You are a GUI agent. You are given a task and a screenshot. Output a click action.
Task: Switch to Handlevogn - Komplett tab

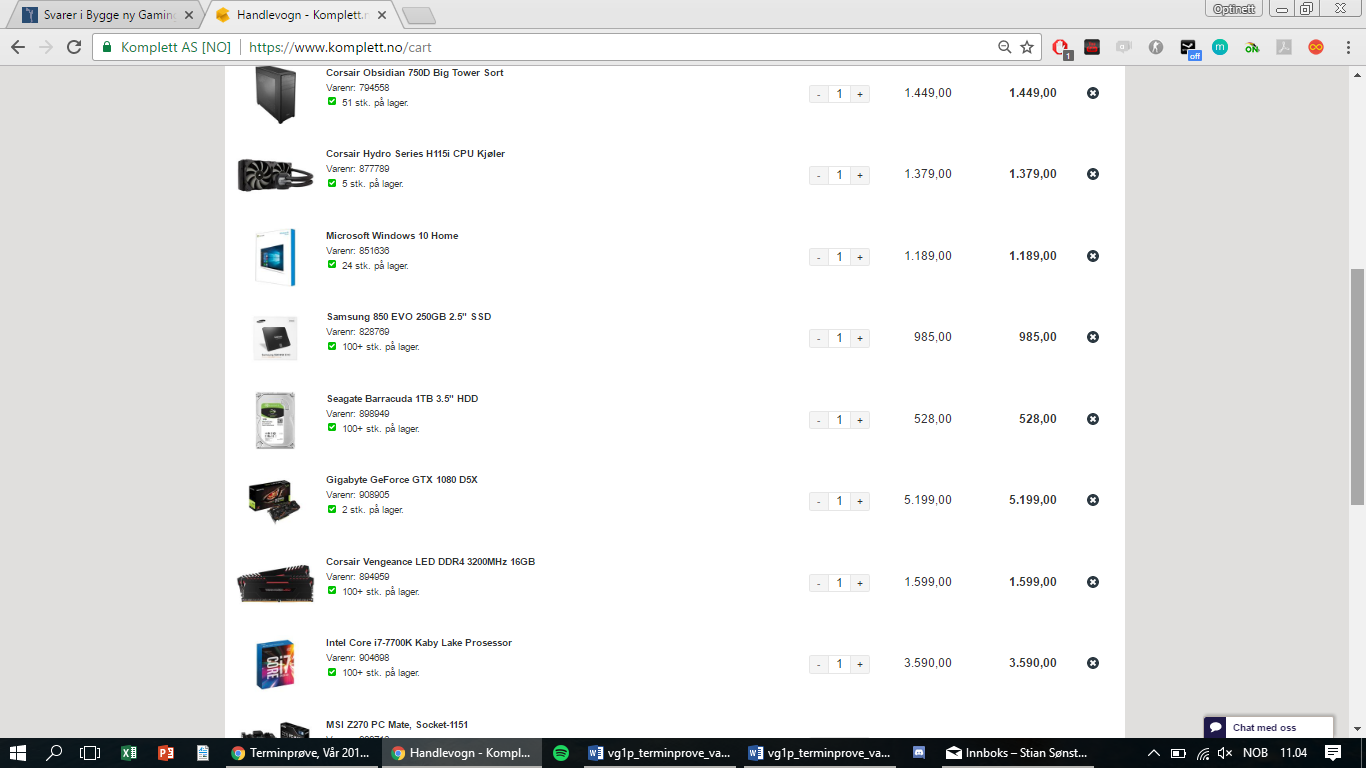click(x=300, y=15)
